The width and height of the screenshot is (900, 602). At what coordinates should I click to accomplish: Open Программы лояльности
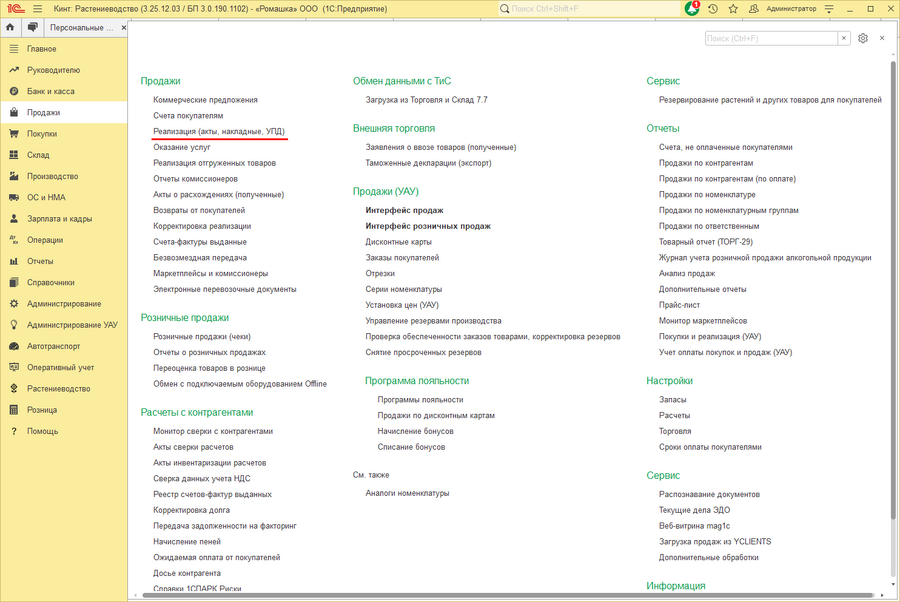pos(420,399)
